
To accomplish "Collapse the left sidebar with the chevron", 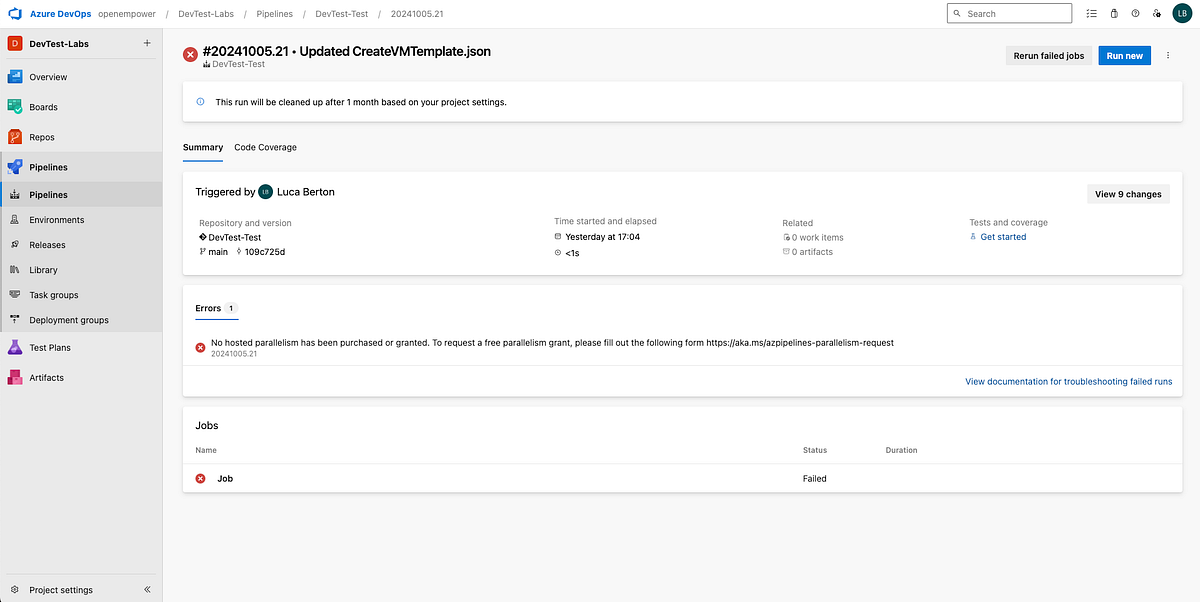I will [x=146, y=589].
